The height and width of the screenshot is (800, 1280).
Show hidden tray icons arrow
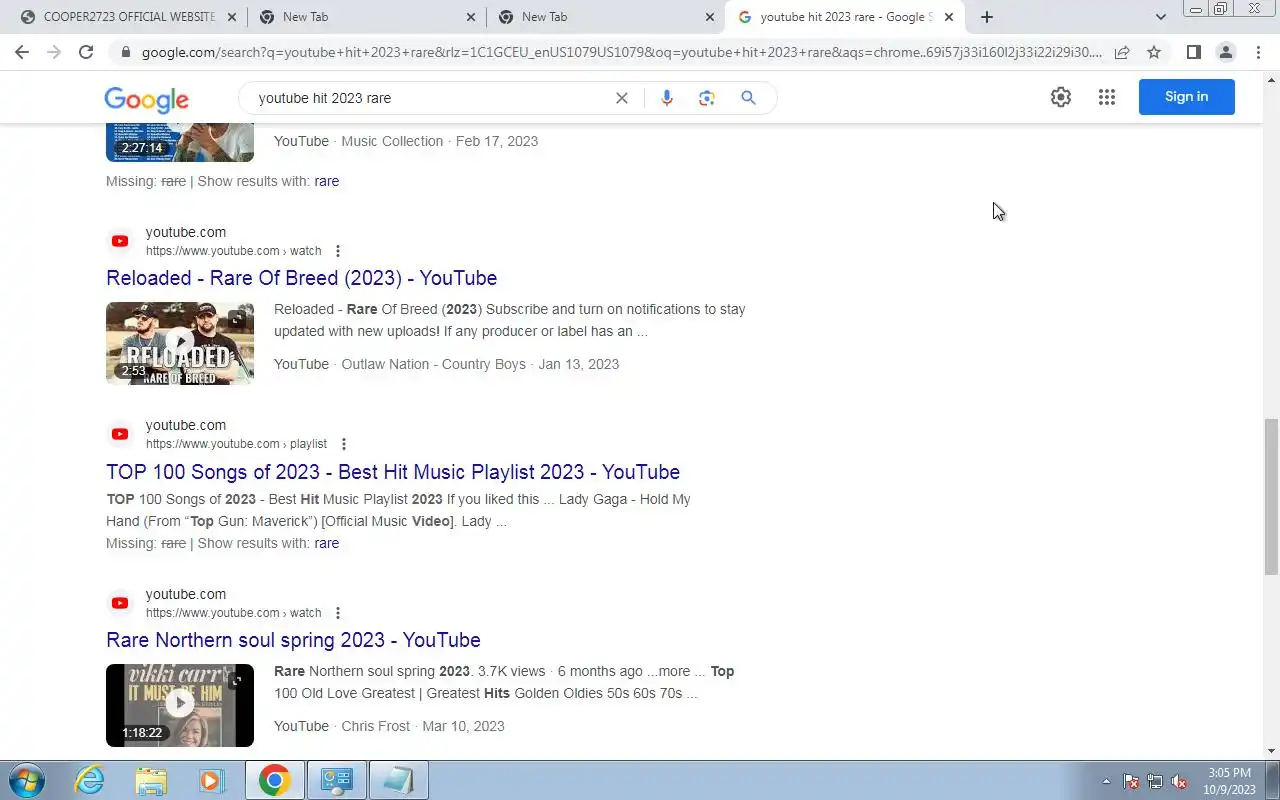(x=1106, y=781)
